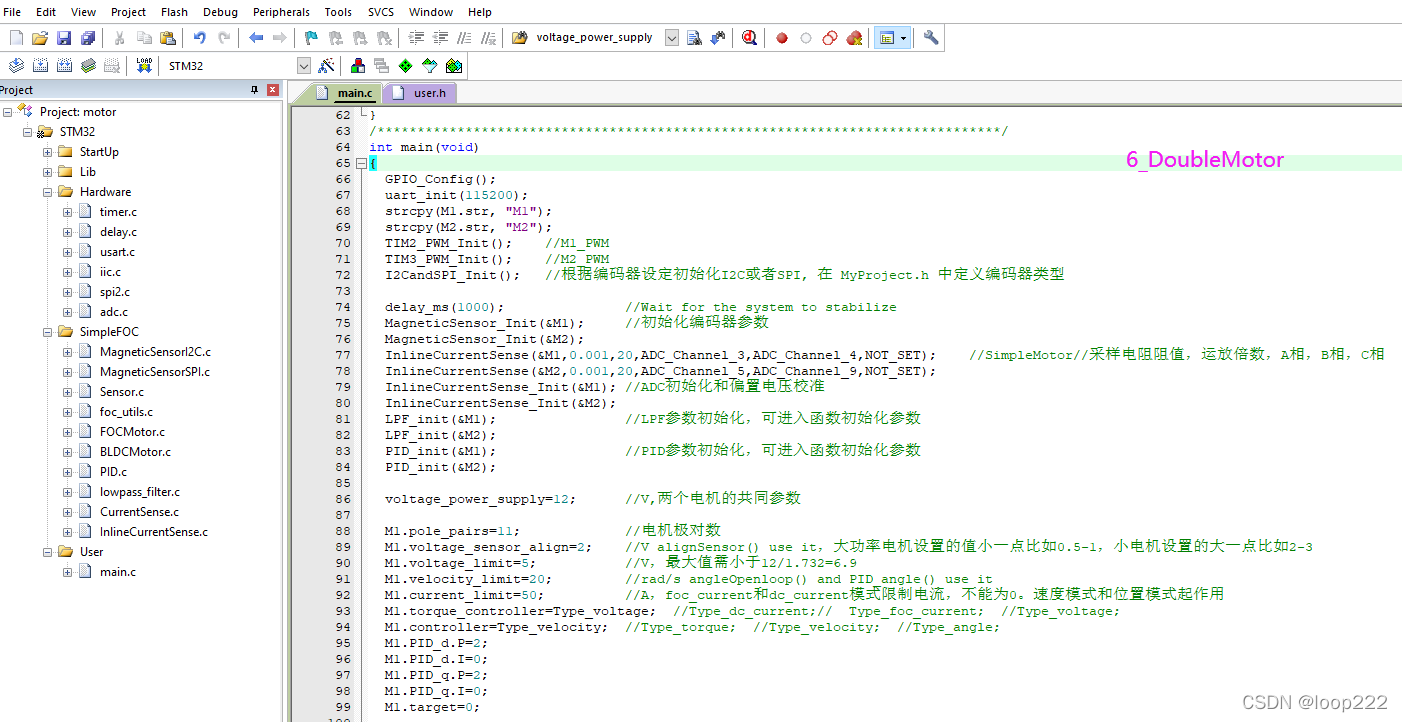Open the STM32 target selection dropdown
Viewport: 1402px width, 722px height.
click(304, 66)
